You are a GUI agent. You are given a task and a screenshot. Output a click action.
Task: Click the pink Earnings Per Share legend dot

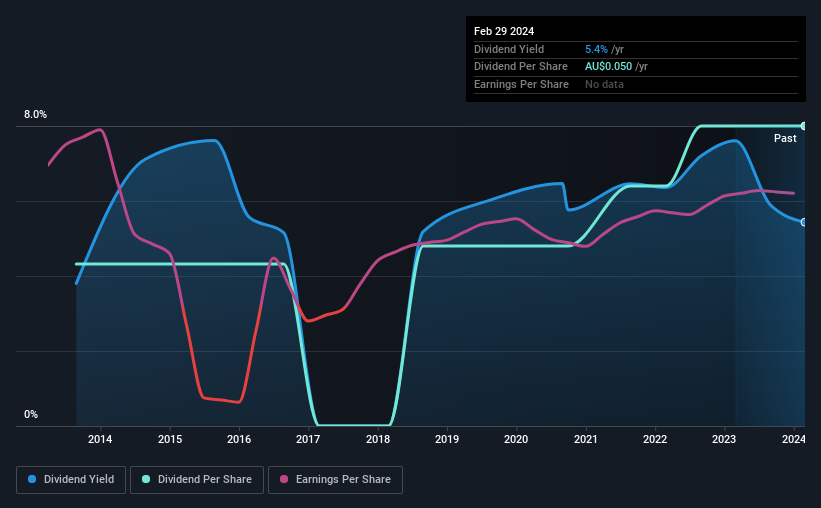(284, 479)
